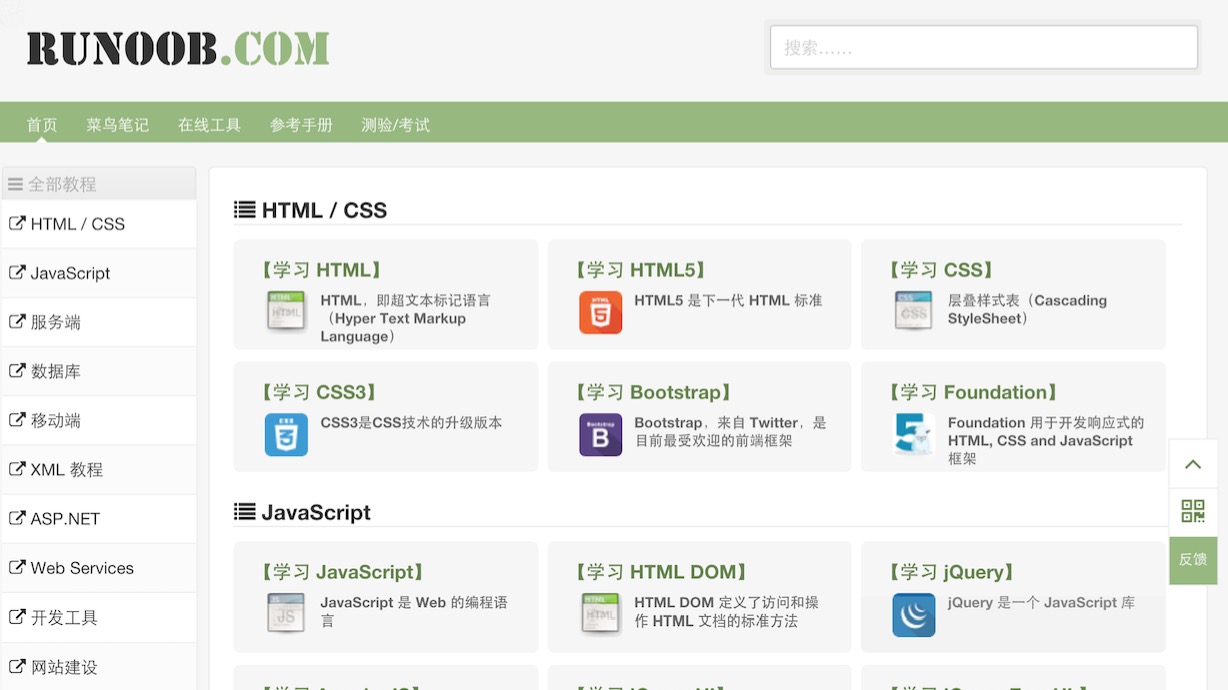The width and height of the screenshot is (1228, 690).
Task: Select XML 教程 in the sidebar
Action: pyautogui.click(x=66, y=470)
